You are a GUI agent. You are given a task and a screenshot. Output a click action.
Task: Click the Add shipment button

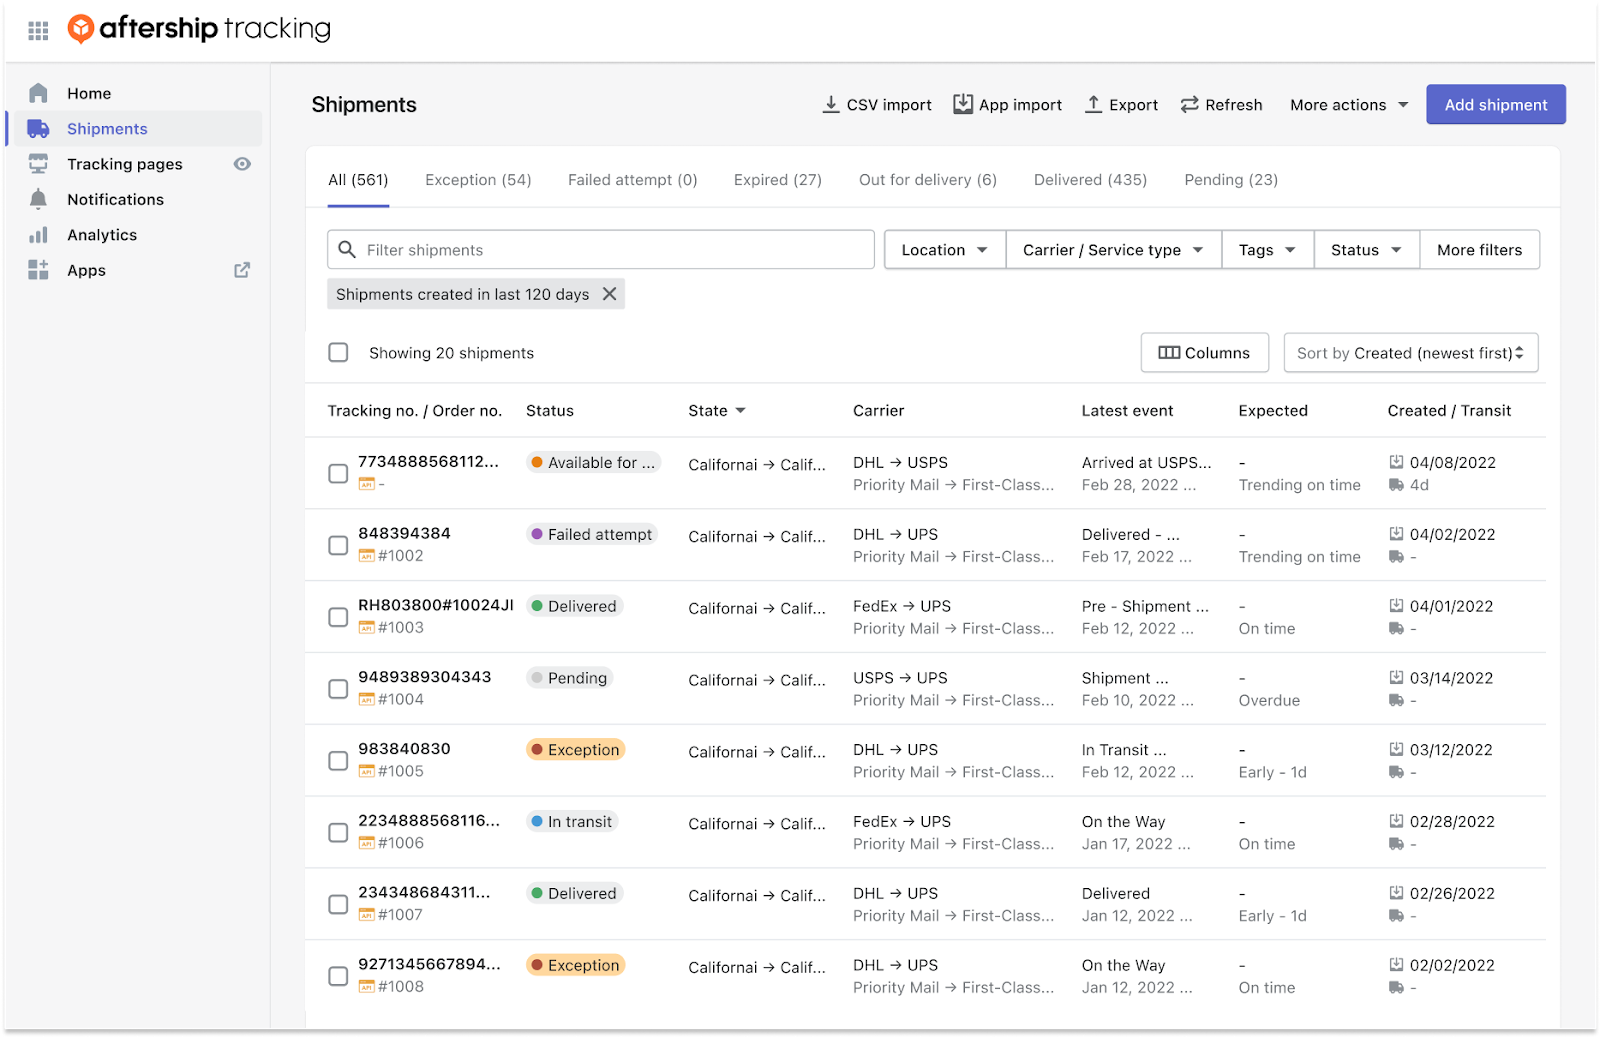coord(1495,105)
